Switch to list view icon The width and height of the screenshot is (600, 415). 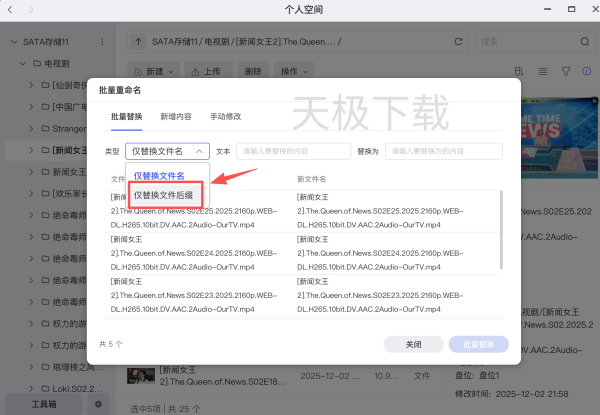pyautogui.click(x=544, y=72)
